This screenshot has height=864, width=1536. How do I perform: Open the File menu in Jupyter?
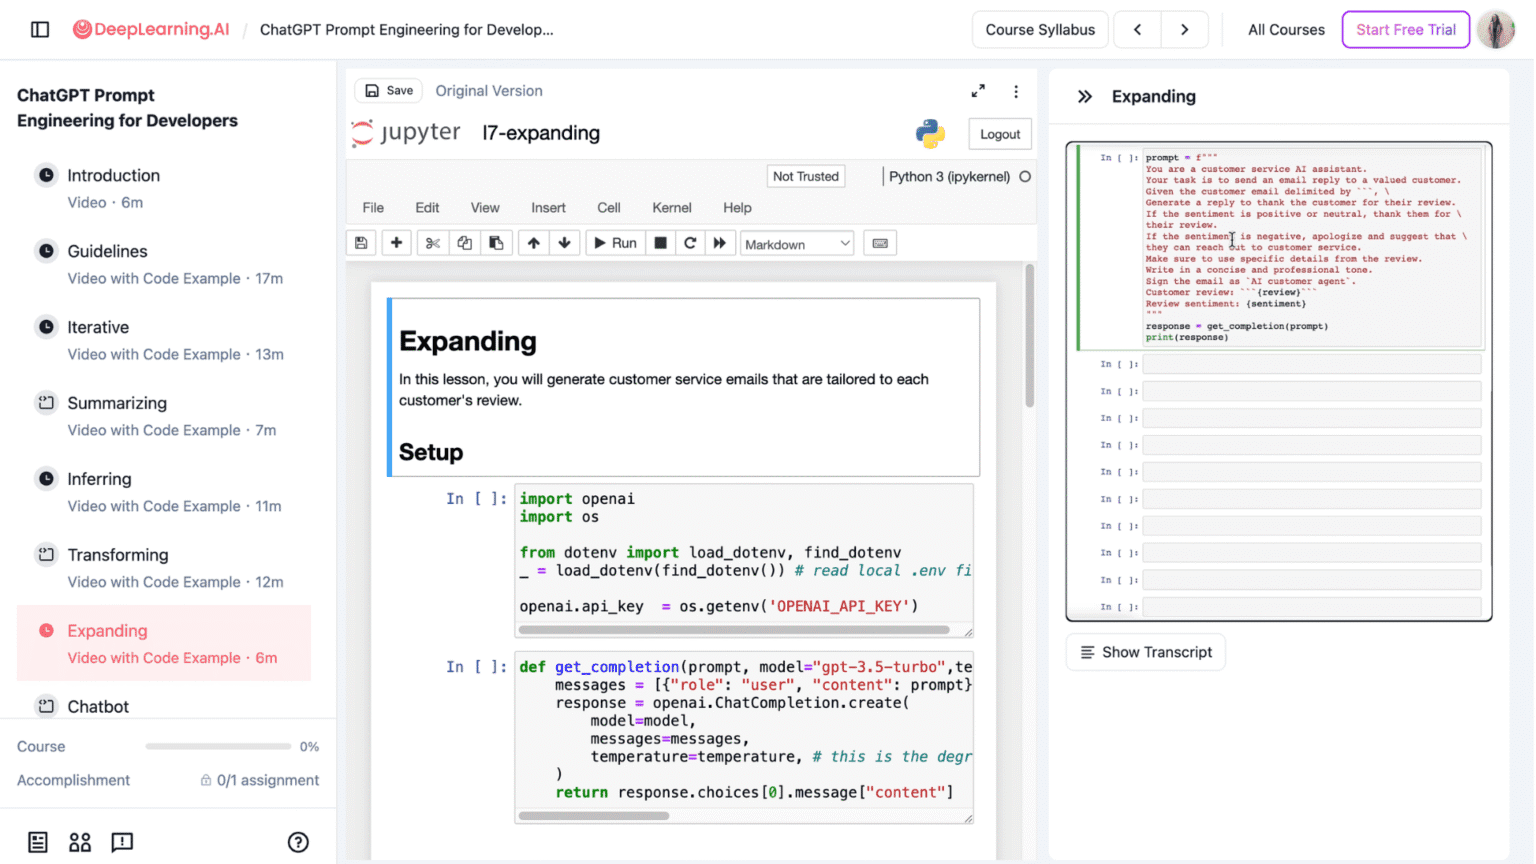tap(373, 208)
